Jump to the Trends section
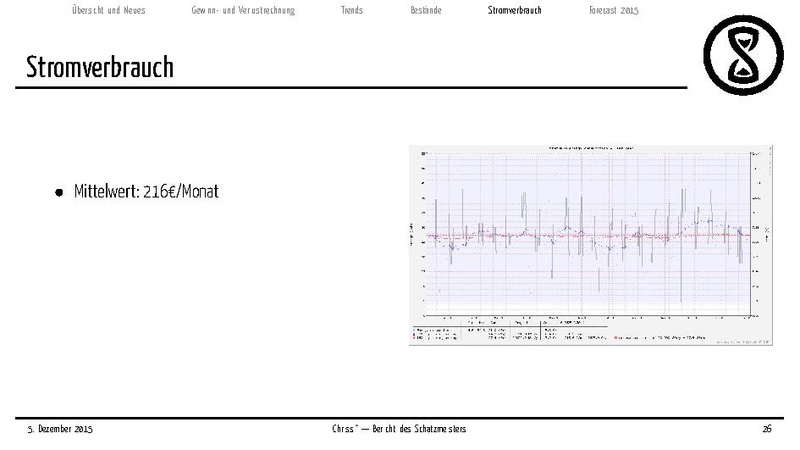Viewport: 800px width, 450px height. point(351,11)
